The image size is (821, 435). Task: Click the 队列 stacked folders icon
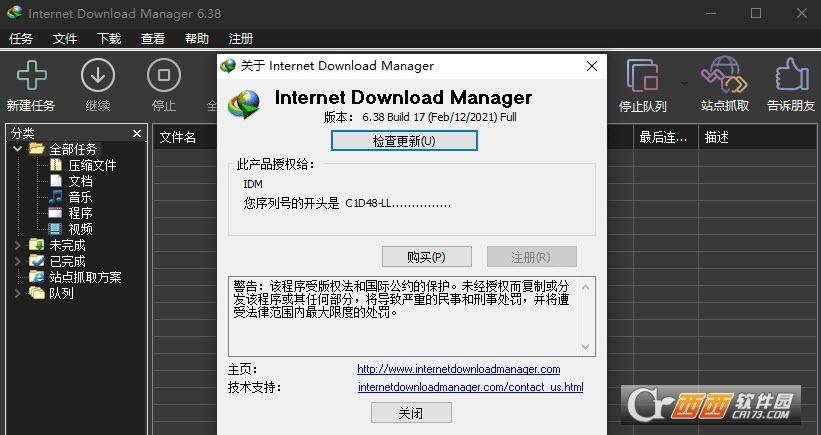click(x=37, y=293)
